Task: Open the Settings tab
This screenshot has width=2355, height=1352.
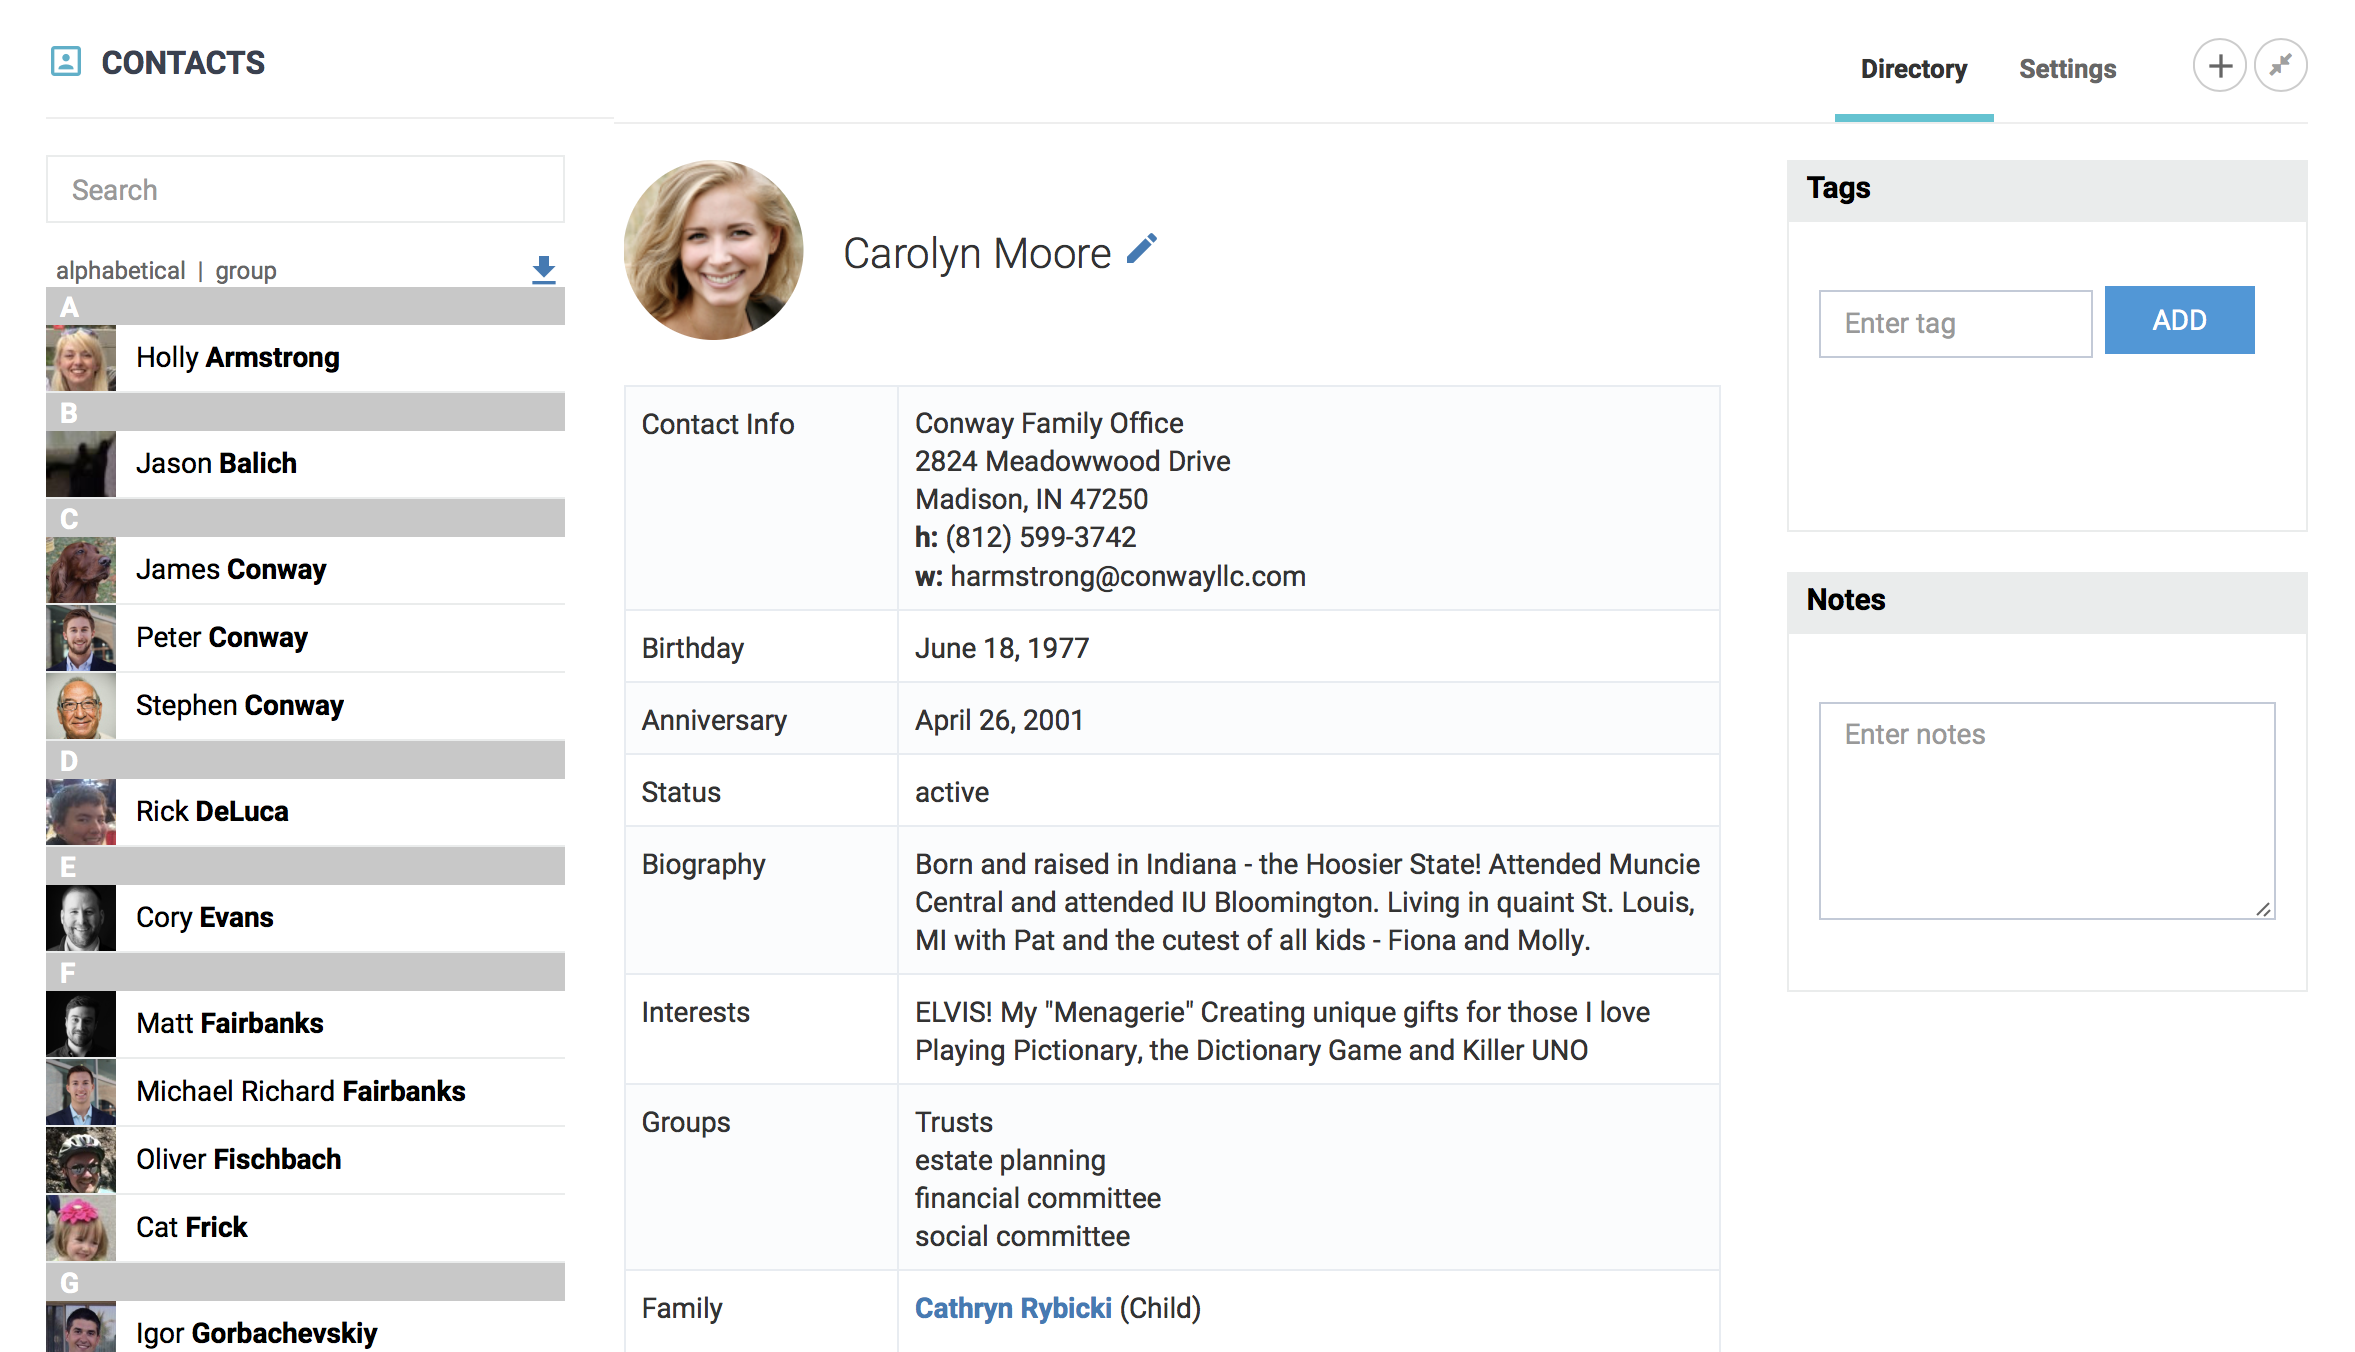Action: (x=2067, y=69)
